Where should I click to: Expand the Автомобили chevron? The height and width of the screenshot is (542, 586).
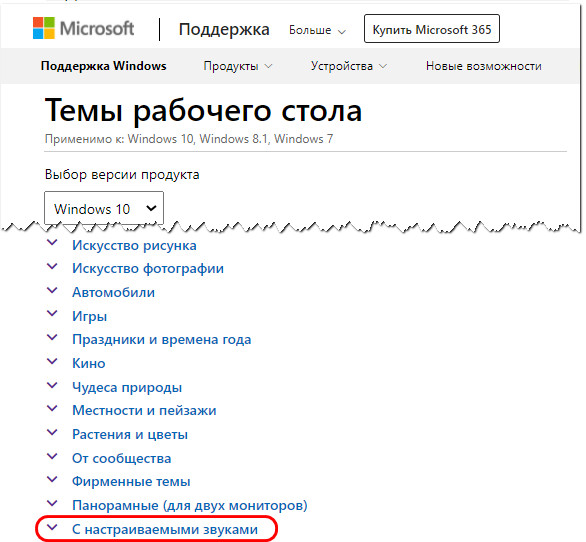pos(52,290)
